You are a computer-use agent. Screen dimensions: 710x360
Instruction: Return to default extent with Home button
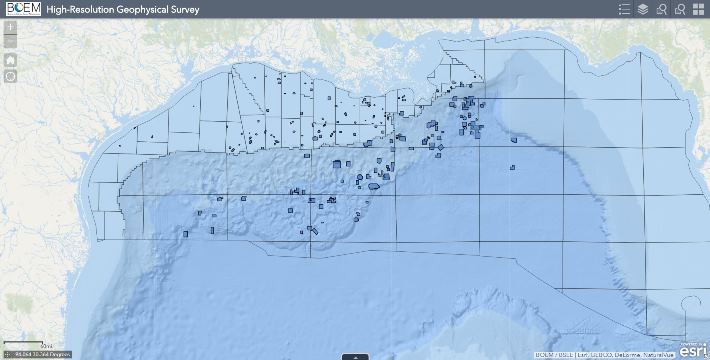pos(10,60)
